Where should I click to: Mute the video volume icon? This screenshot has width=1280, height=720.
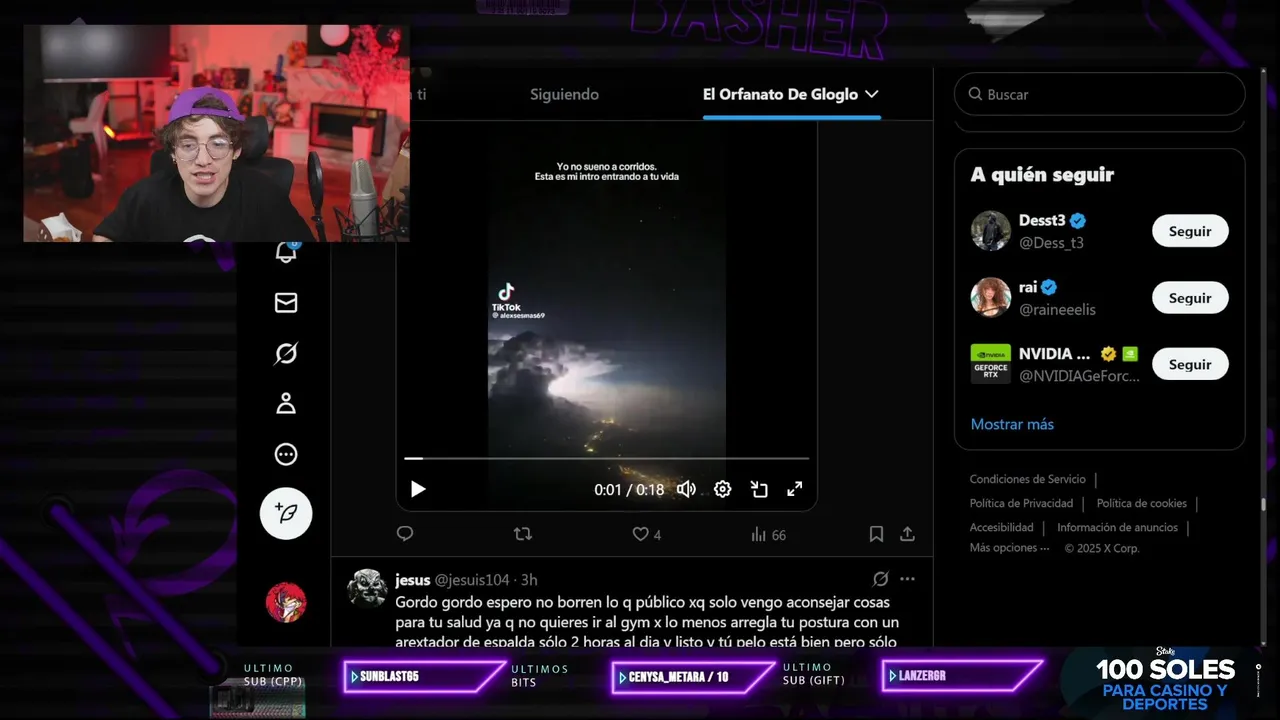(686, 489)
